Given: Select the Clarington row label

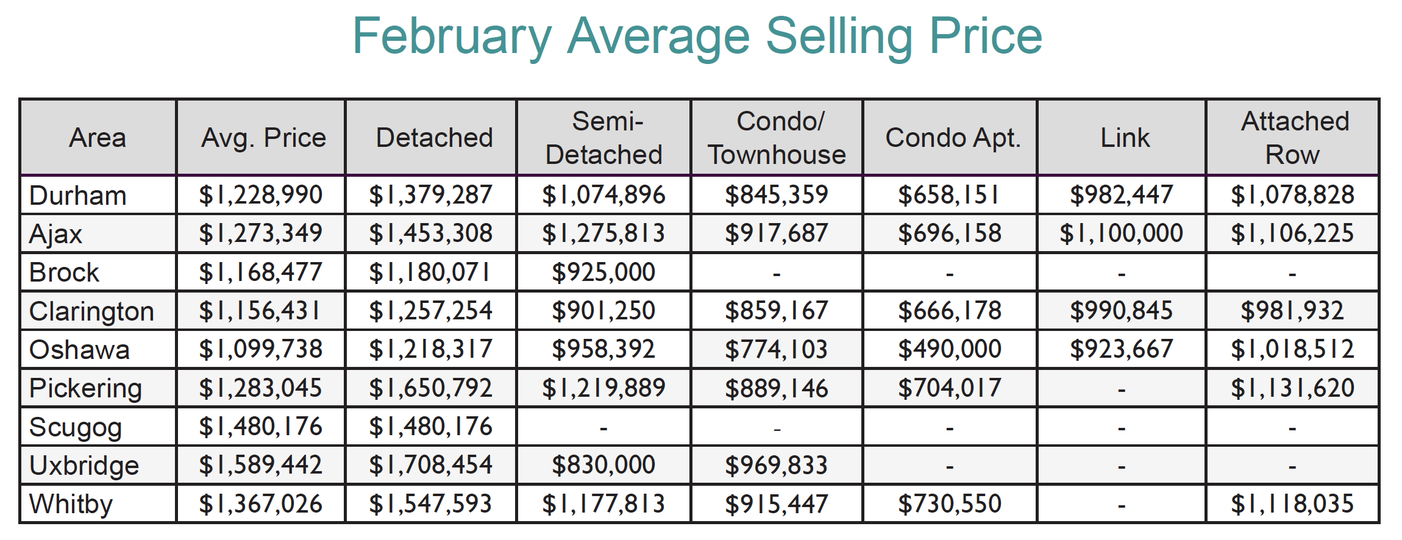Looking at the screenshot, I should (92, 311).
